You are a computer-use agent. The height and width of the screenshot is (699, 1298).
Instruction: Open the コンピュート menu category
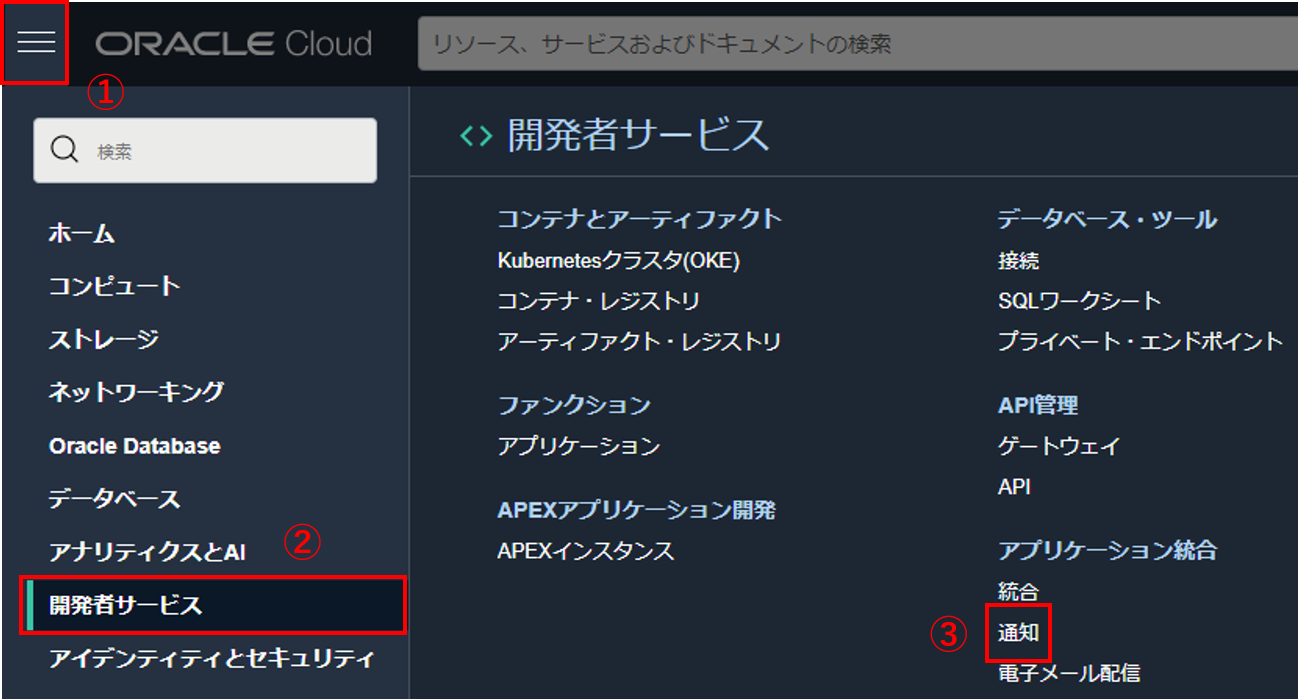coord(114,286)
